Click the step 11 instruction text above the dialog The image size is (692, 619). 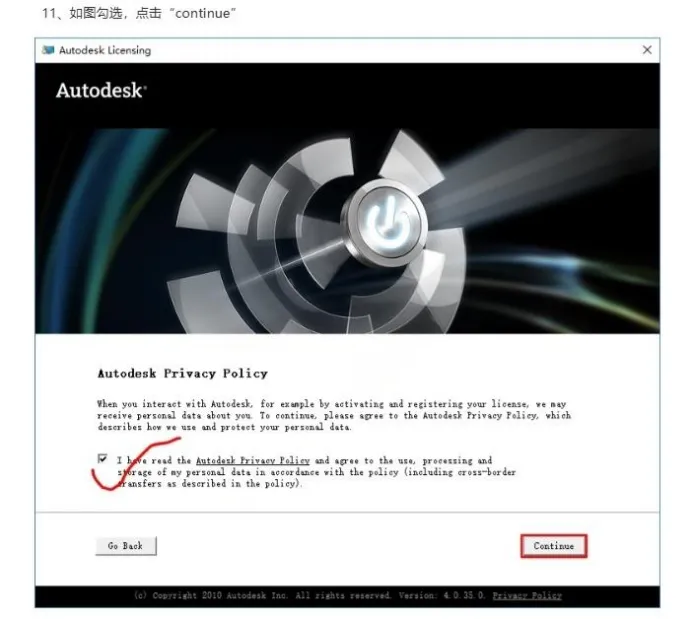pos(139,13)
